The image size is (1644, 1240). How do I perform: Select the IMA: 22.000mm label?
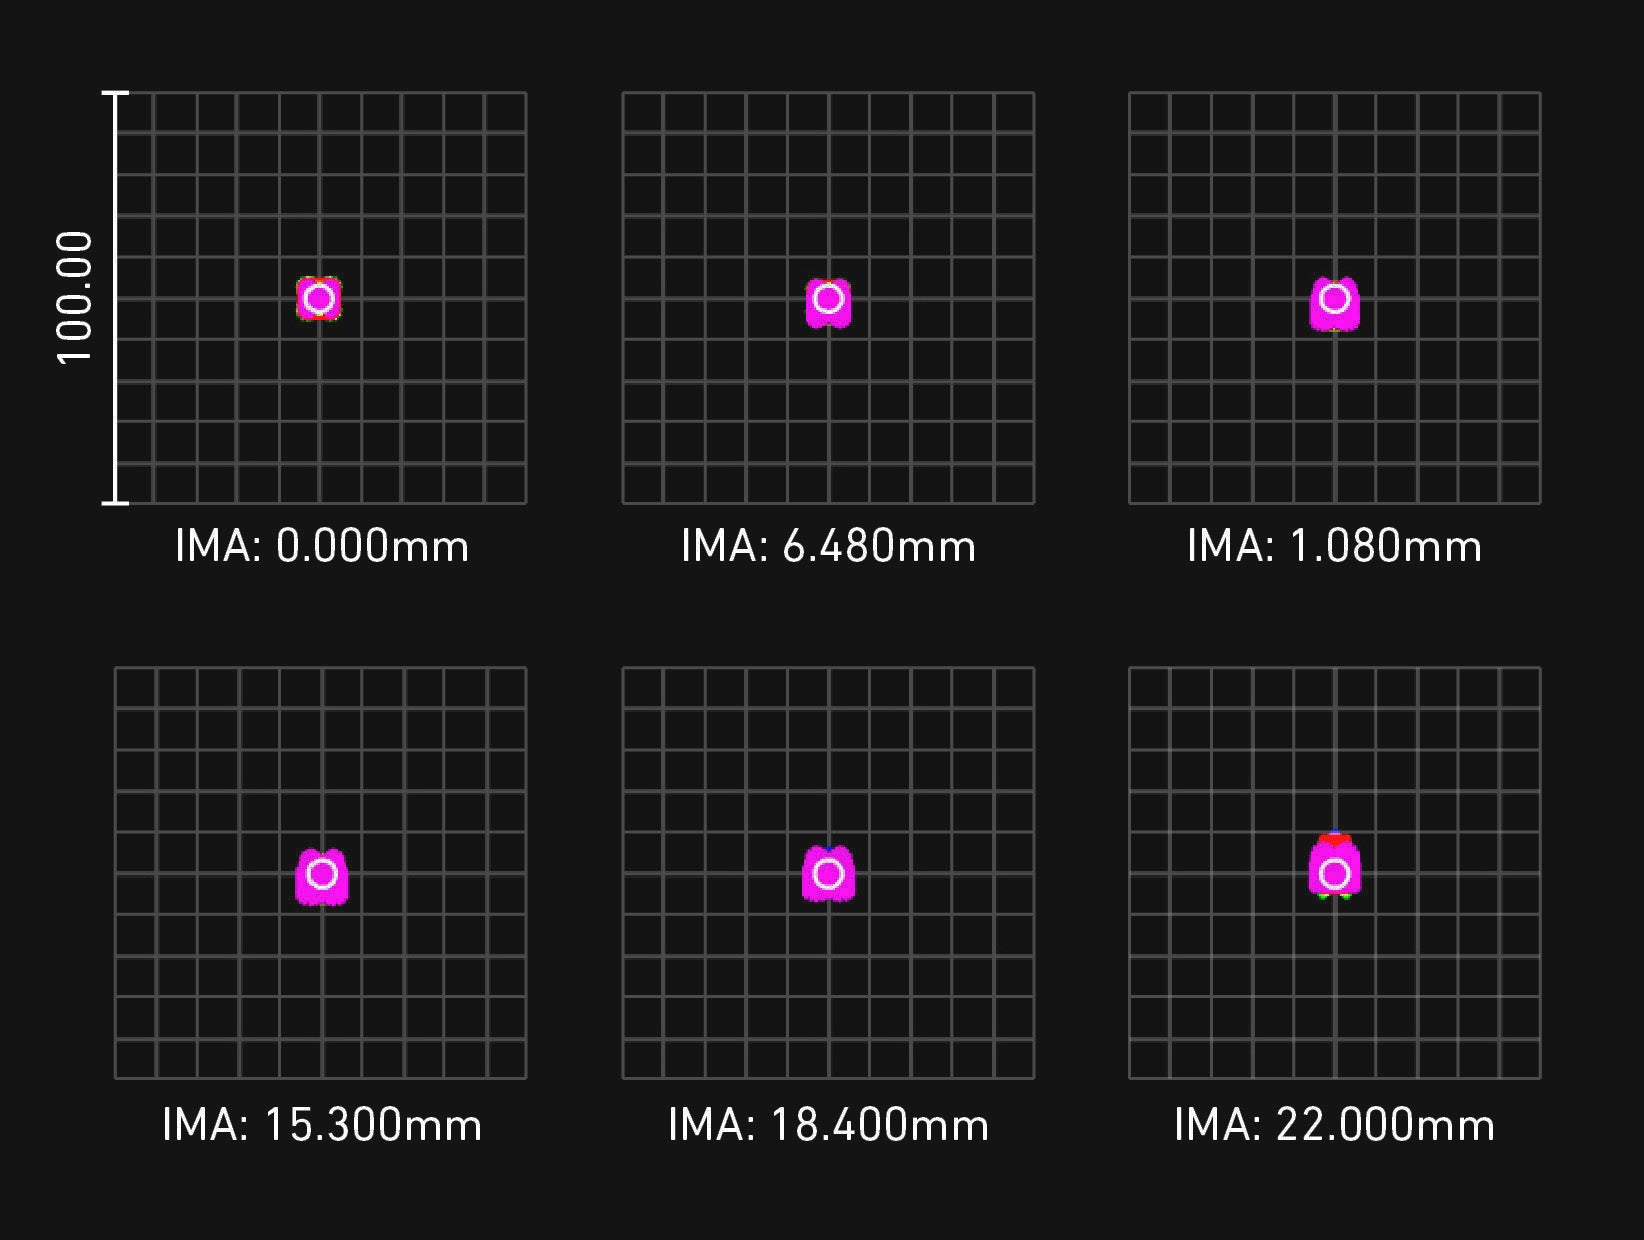click(x=1334, y=1125)
